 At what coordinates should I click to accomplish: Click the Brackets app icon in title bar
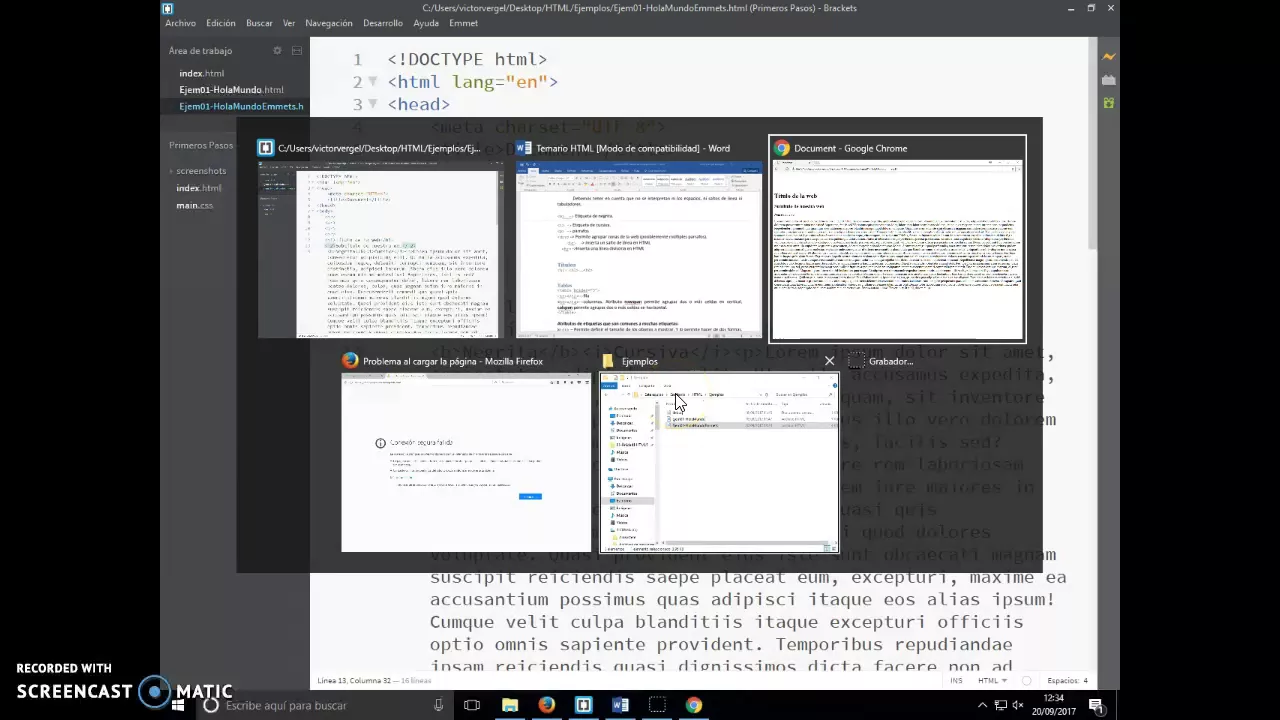(168, 8)
